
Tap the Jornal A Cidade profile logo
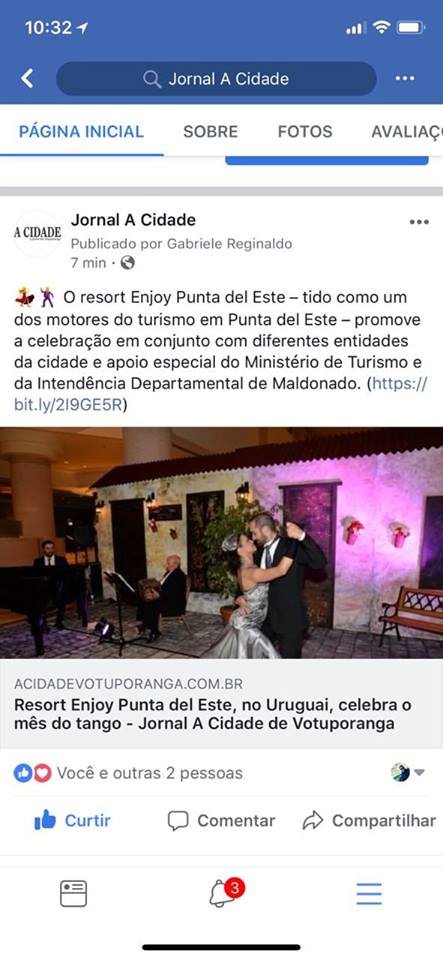[37, 233]
